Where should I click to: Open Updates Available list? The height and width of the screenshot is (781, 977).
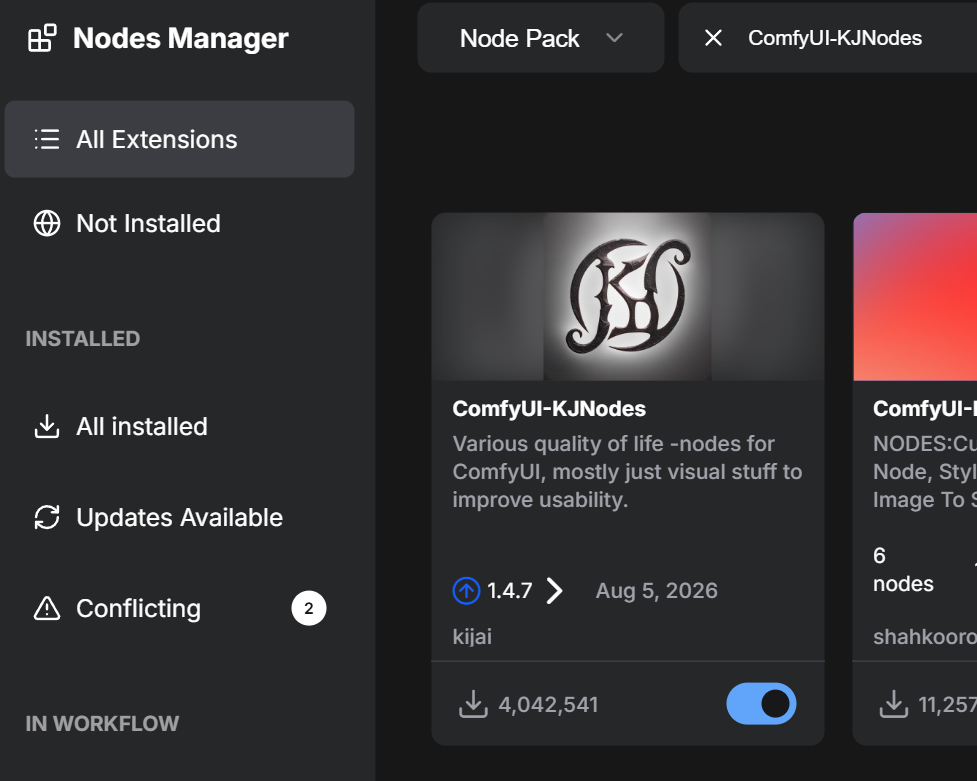tap(179, 517)
